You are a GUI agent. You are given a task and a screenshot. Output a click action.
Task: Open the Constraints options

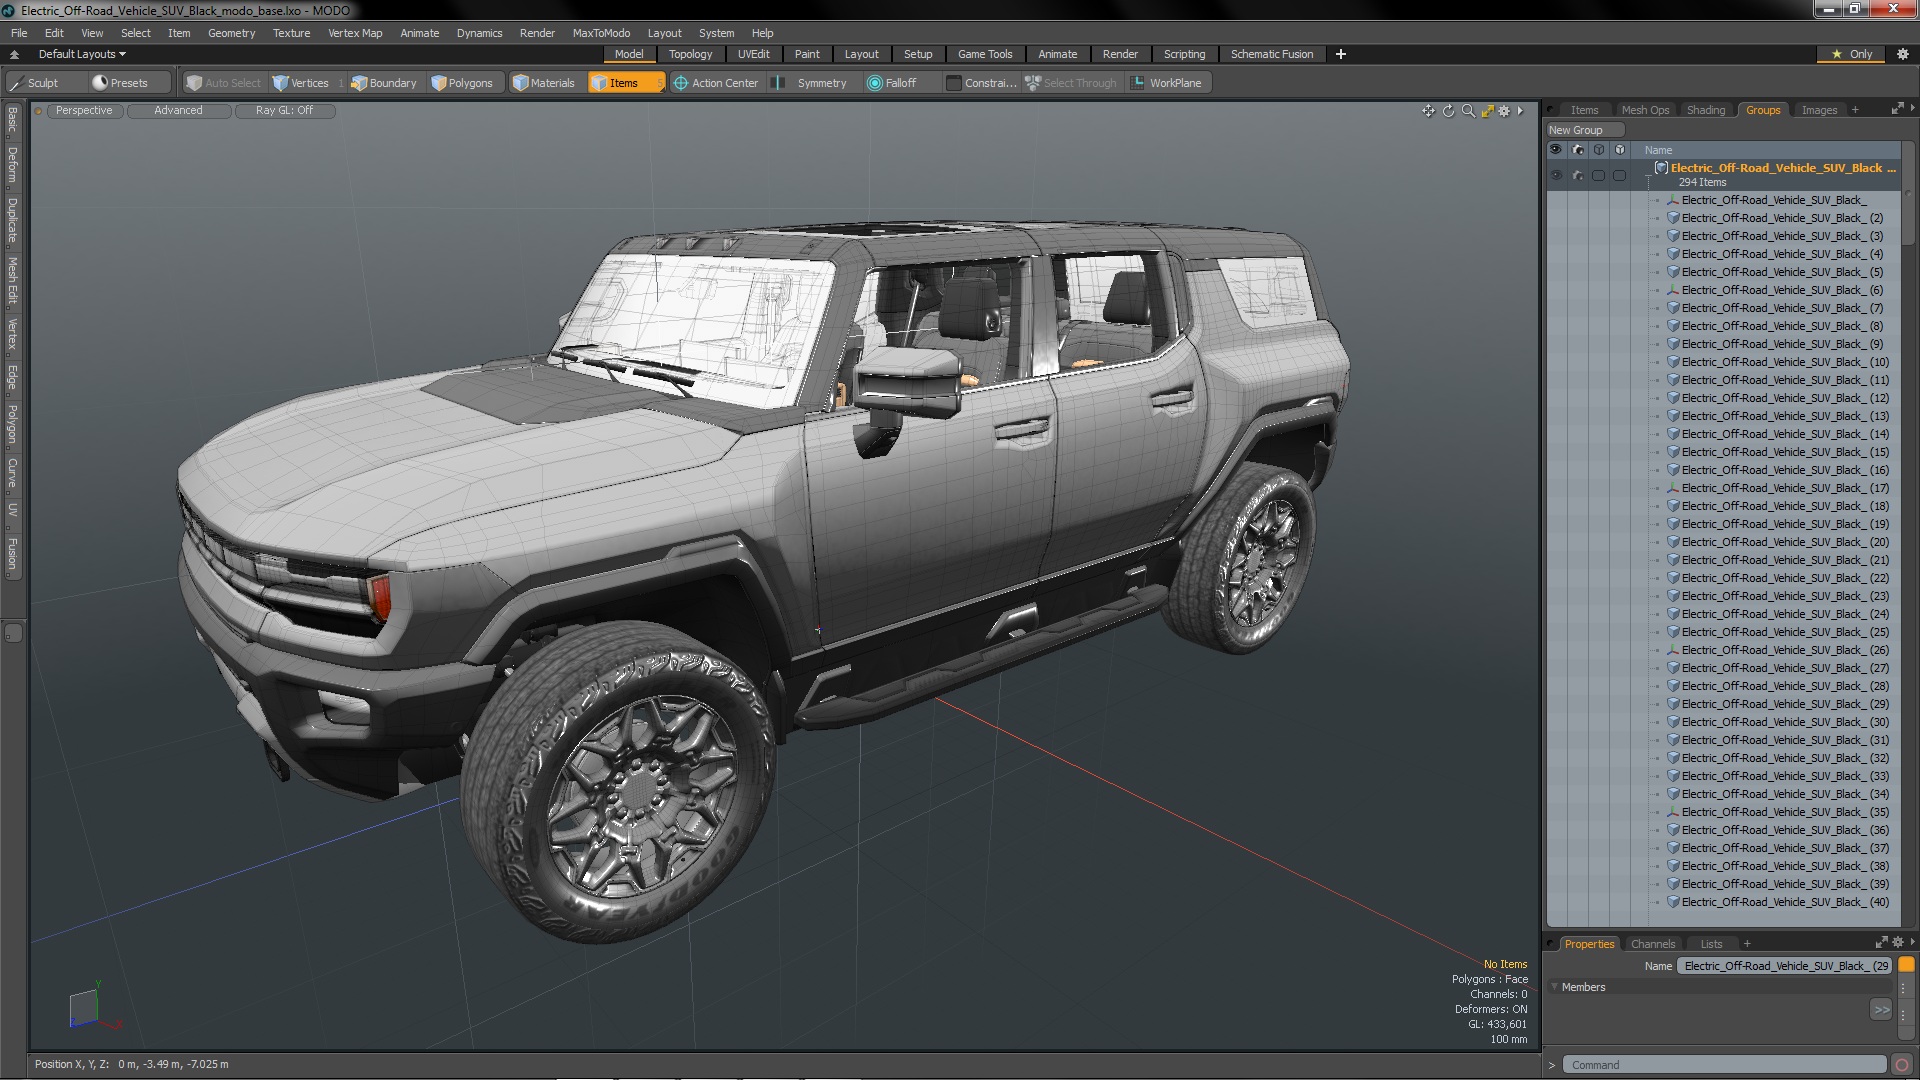click(981, 83)
